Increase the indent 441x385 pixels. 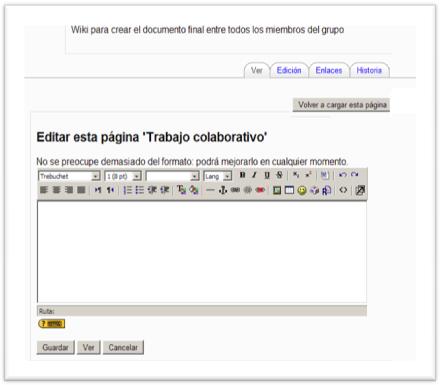[165, 190]
